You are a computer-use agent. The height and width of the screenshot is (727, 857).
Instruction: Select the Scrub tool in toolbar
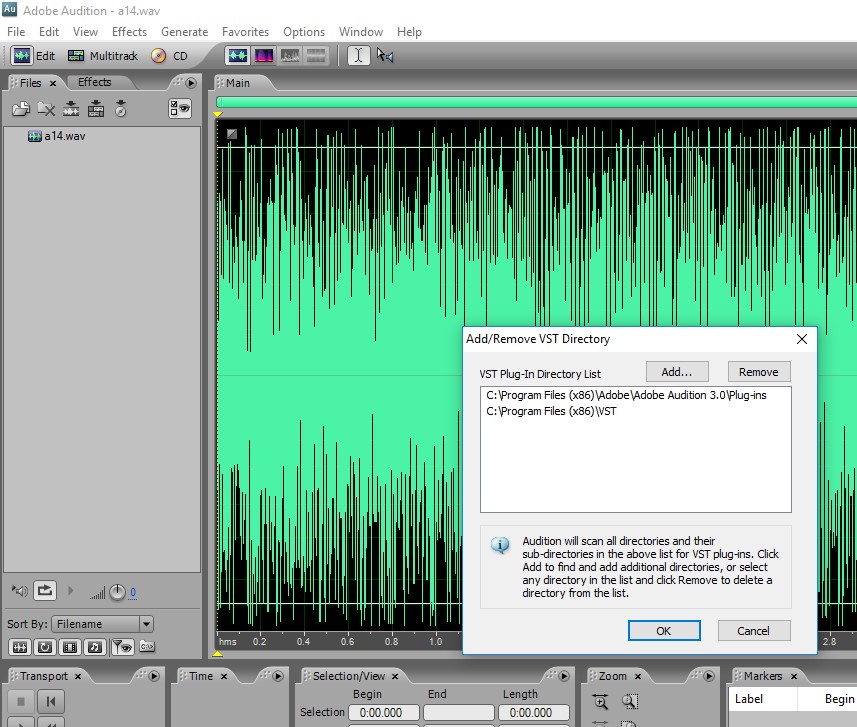(385, 56)
